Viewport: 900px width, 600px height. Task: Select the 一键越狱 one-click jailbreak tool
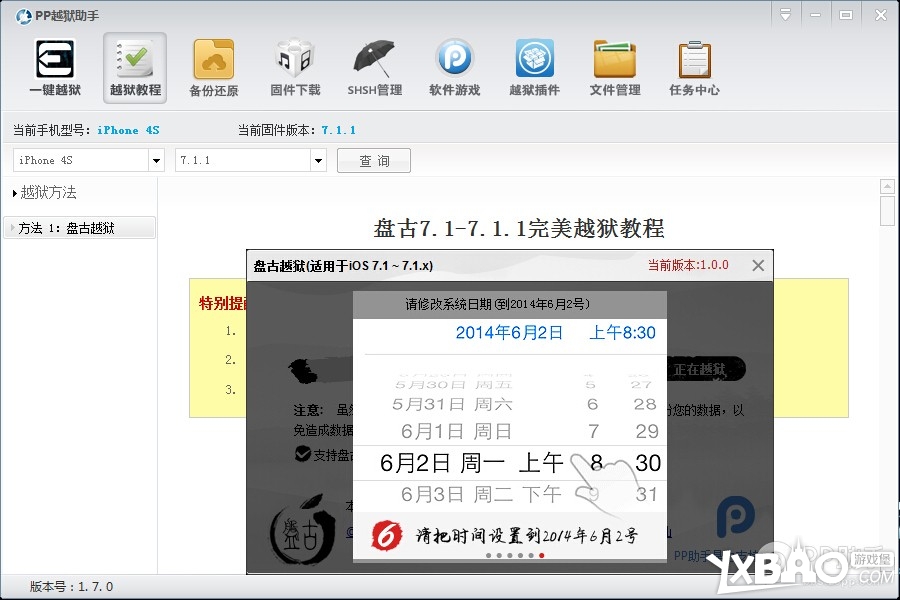[x=54, y=66]
